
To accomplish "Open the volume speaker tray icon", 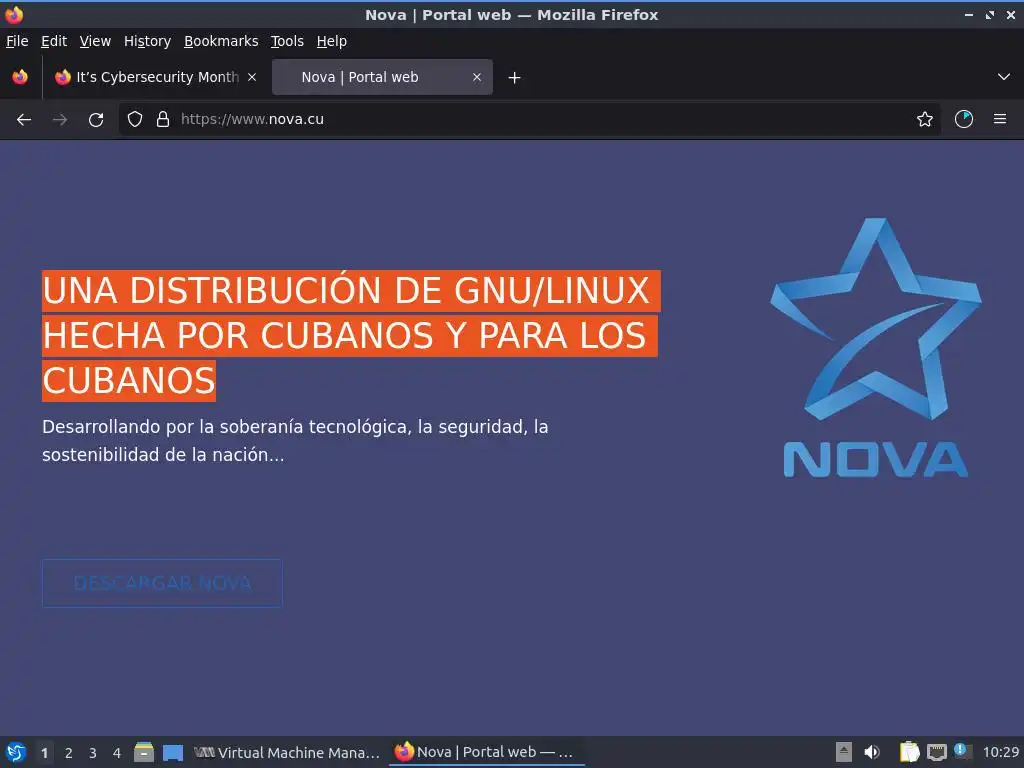I will pyautogui.click(x=872, y=752).
